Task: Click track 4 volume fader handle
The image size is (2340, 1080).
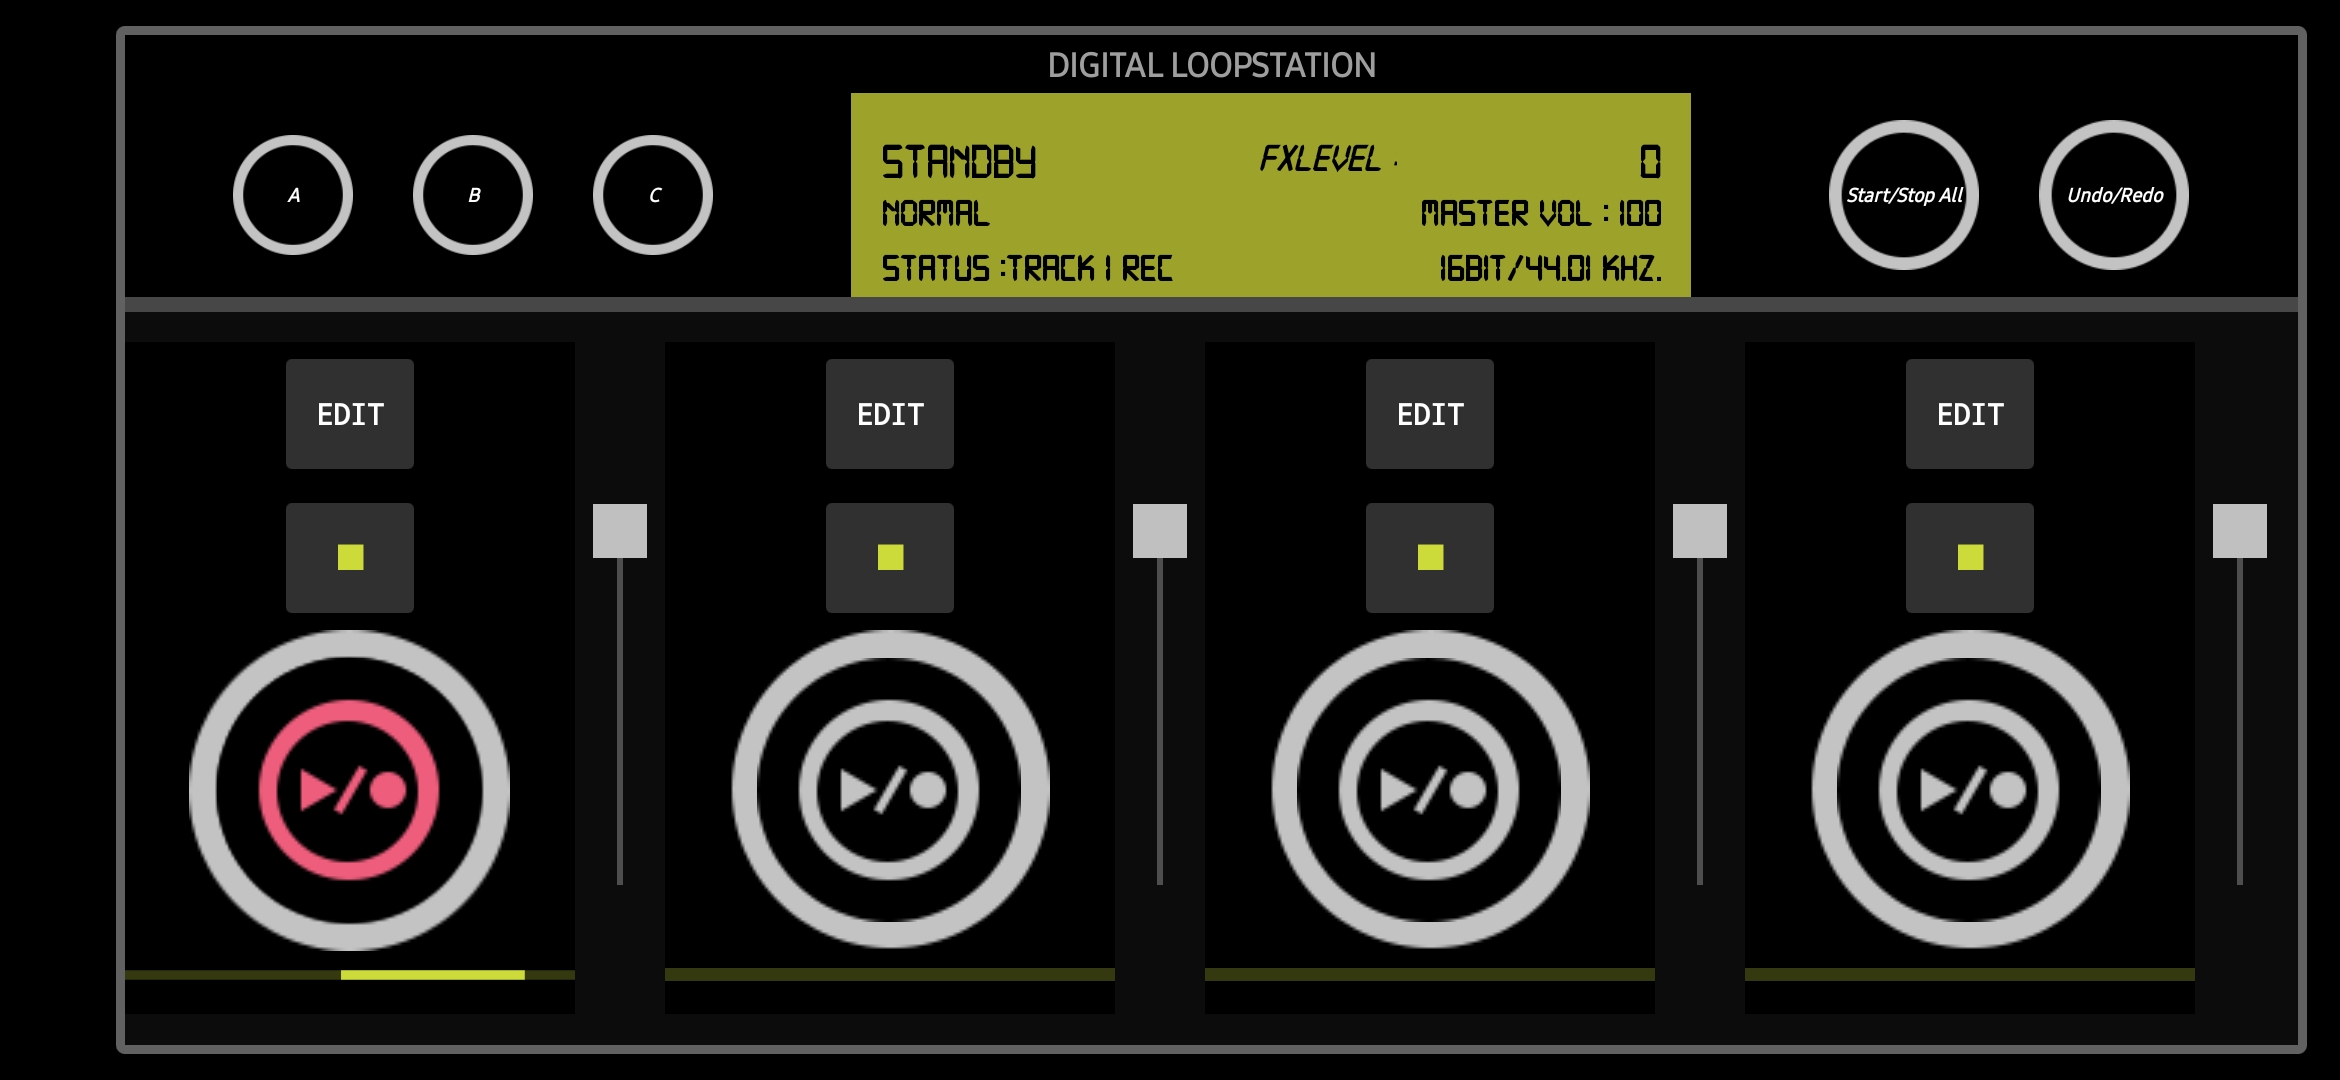Action: click(x=2240, y=531)
